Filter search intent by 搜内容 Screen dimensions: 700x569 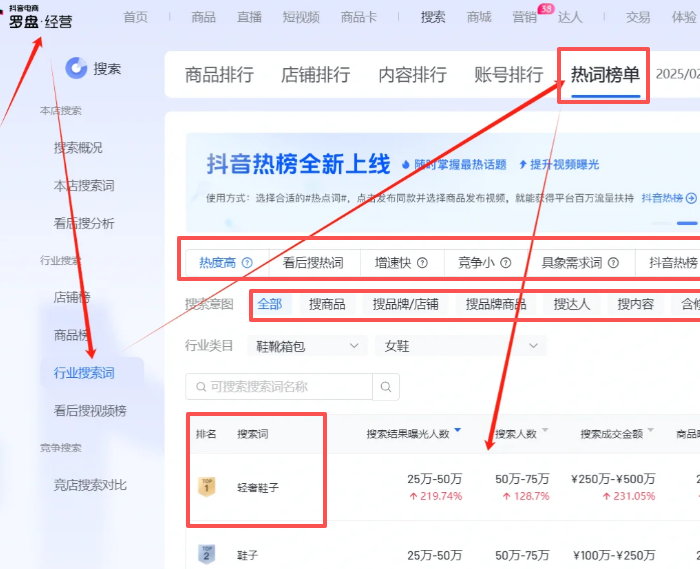(x=636, y=304)
